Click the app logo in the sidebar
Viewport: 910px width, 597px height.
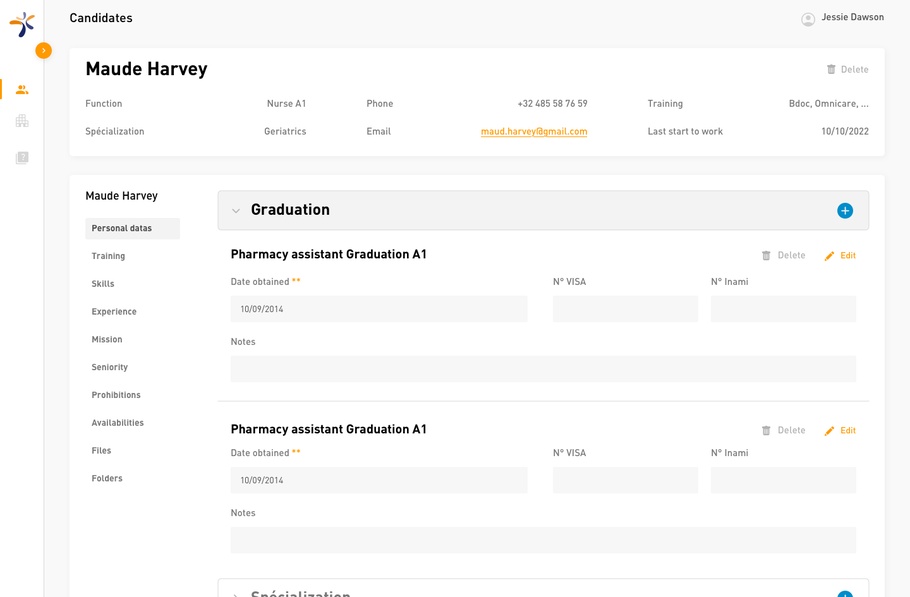tap(22, 24)
